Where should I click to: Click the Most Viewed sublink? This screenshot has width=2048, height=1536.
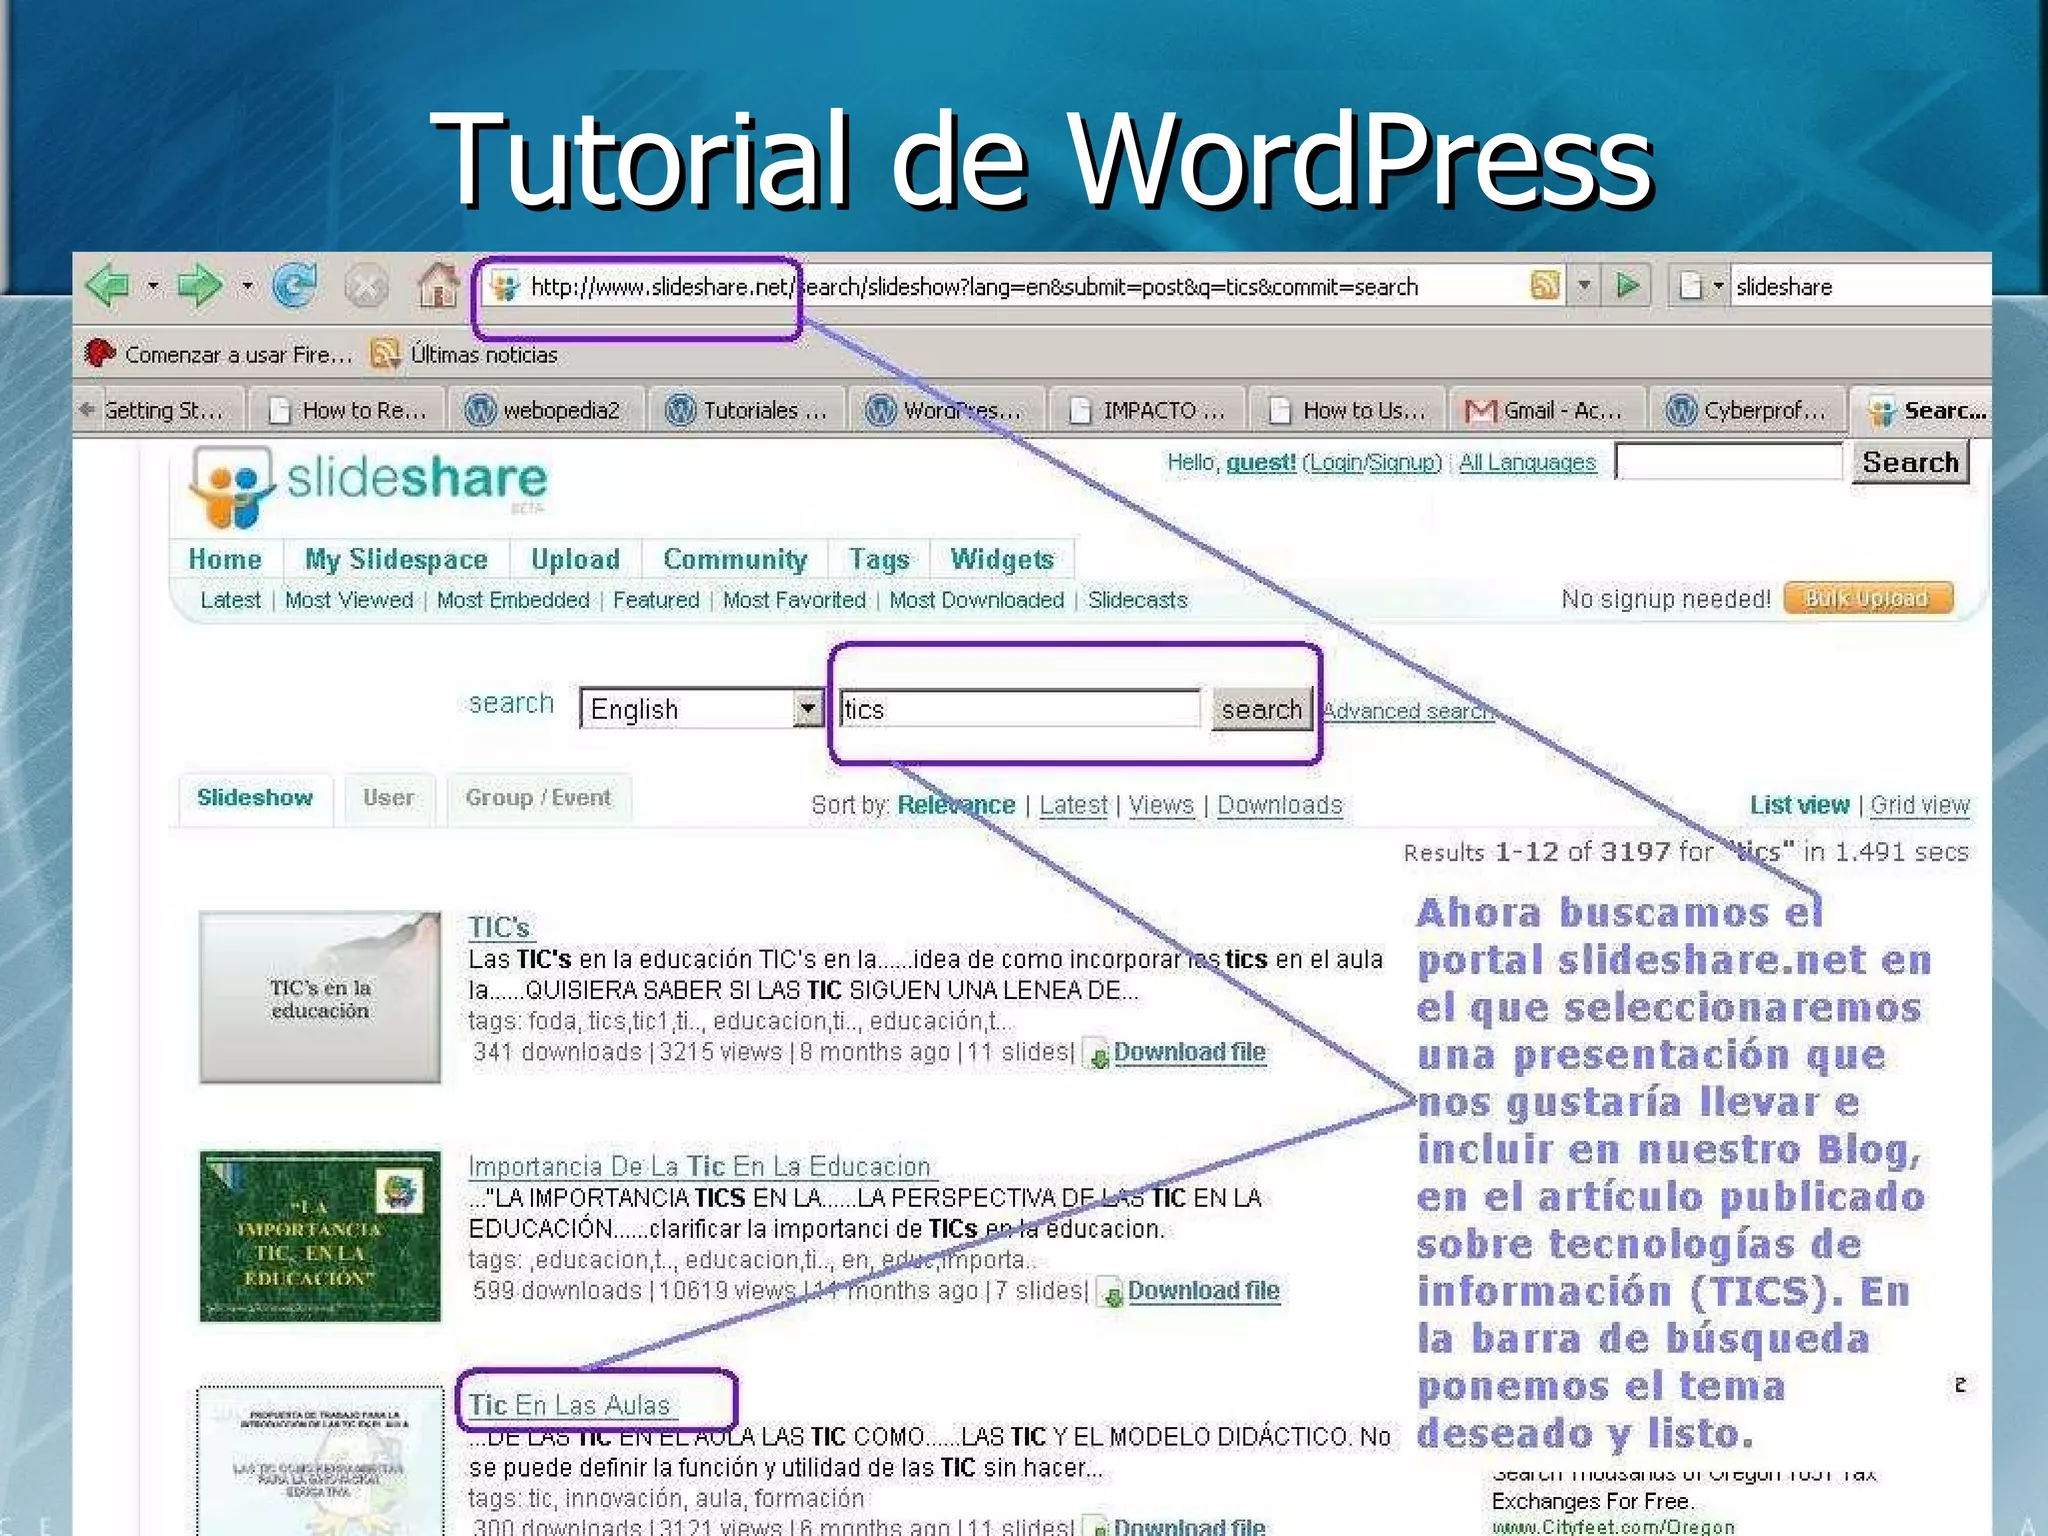(349, 600)
